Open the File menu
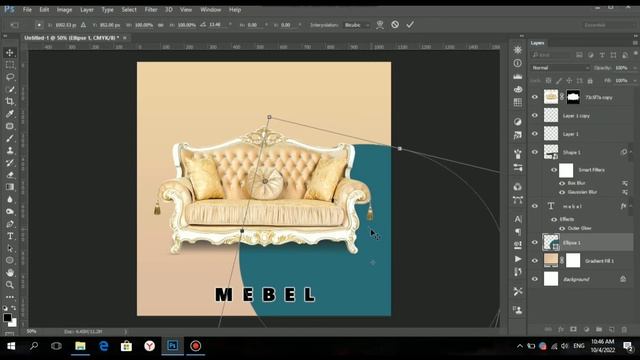Viewport: 640px width, 360px height. point(27,9)
